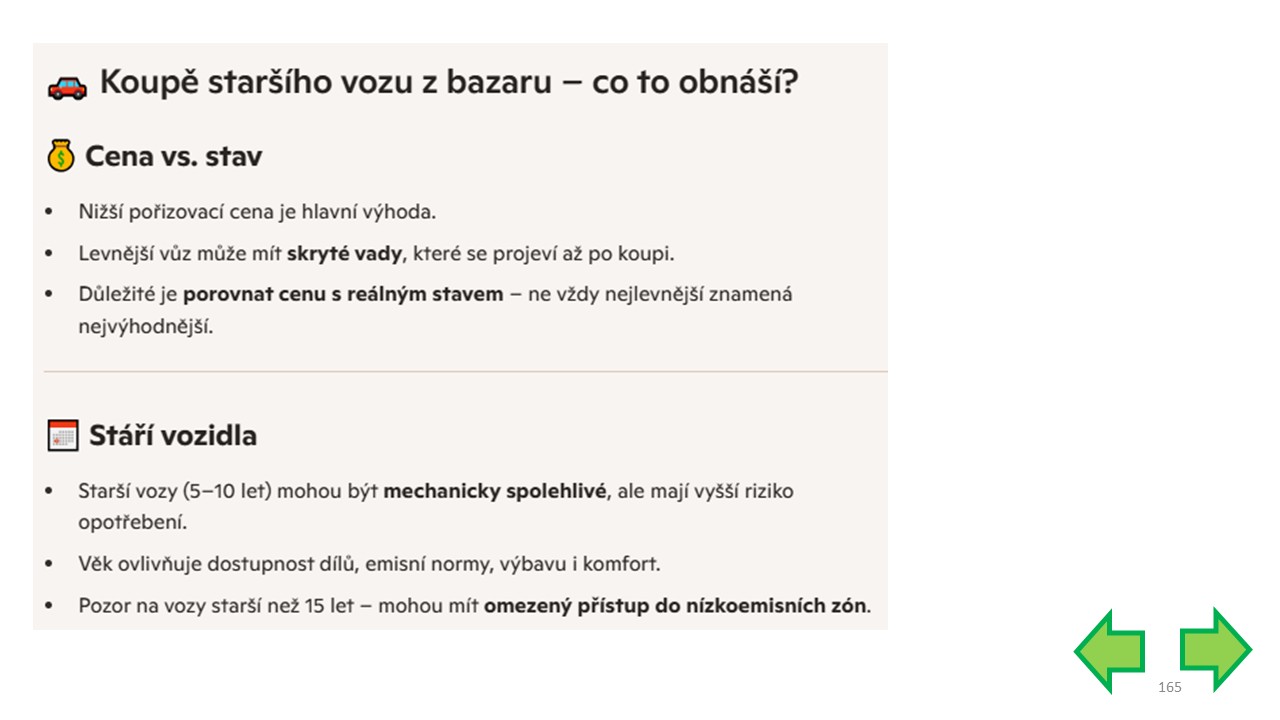Click the bullet starting with Věk ovlivňuje dostupnost dílů
Screen dimensions: 1280x720
369,564
